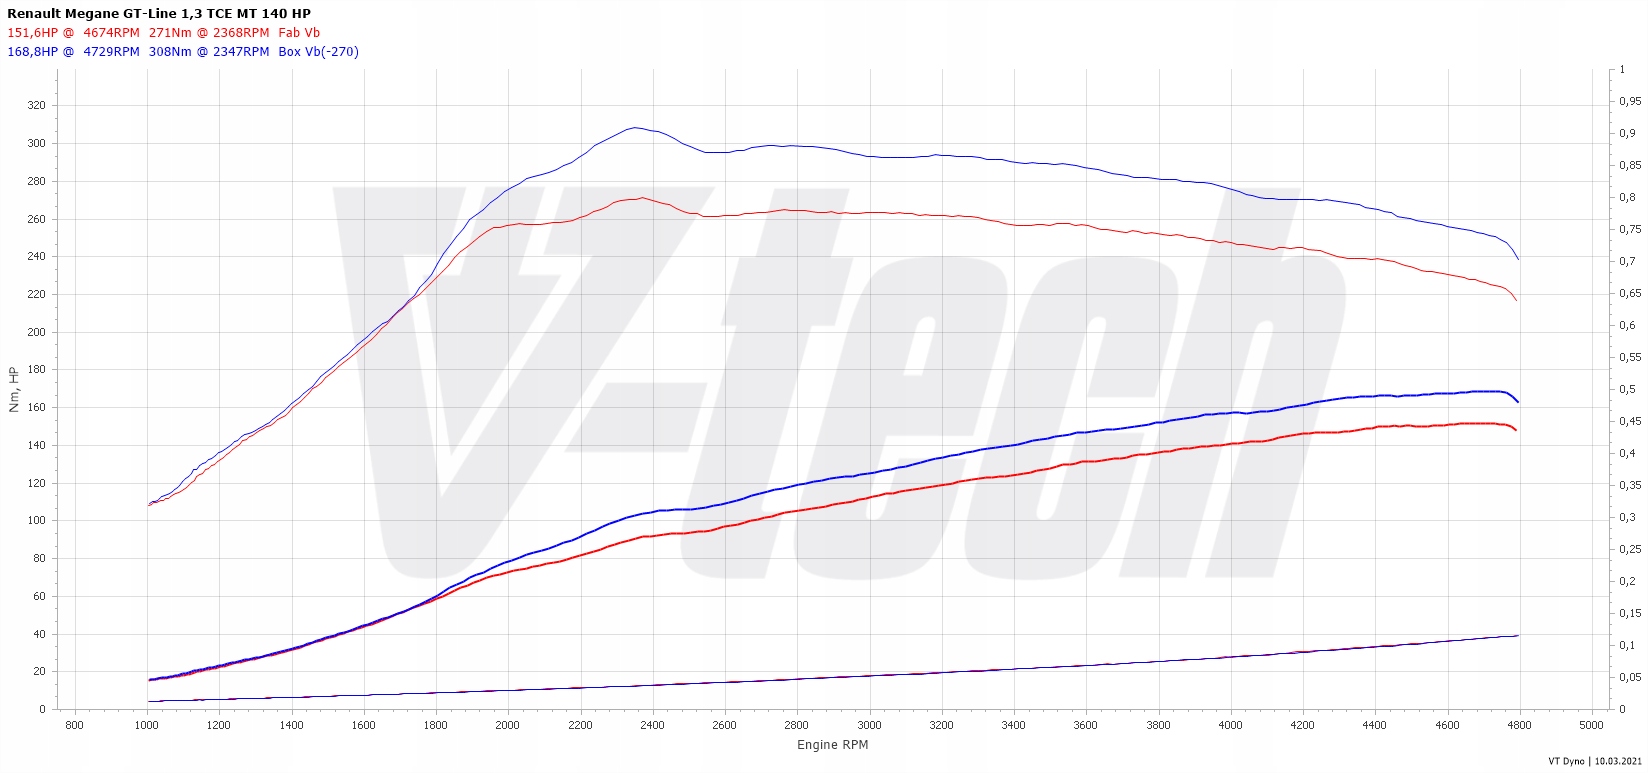Click the x-axis tick label '3400'

point(1014,726)
